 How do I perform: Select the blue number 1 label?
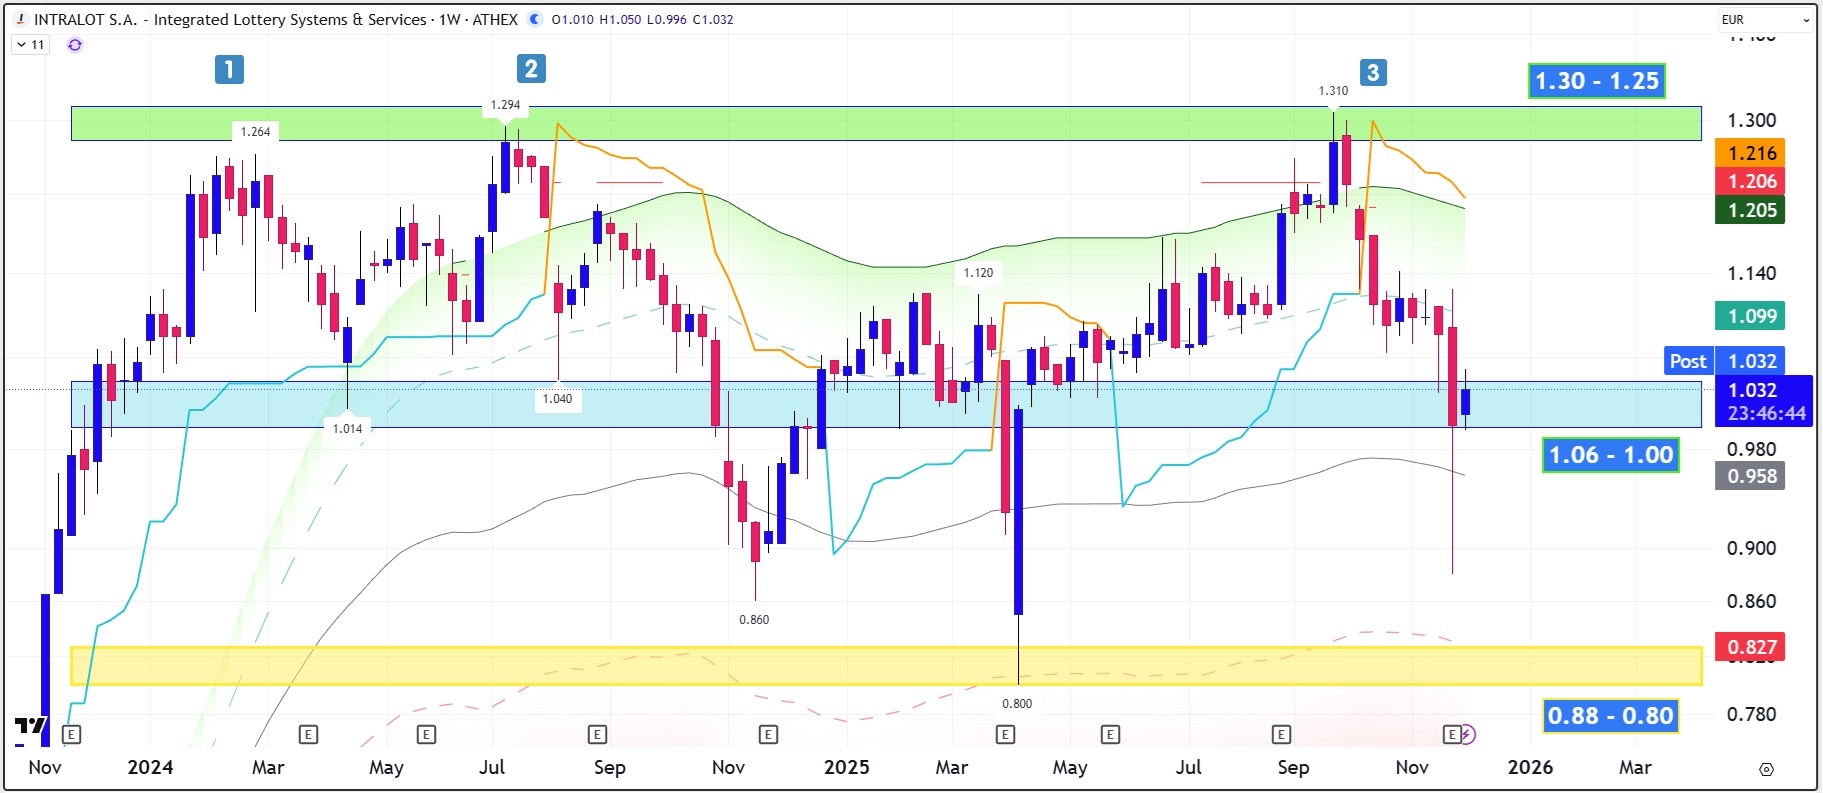click(229, 69)
